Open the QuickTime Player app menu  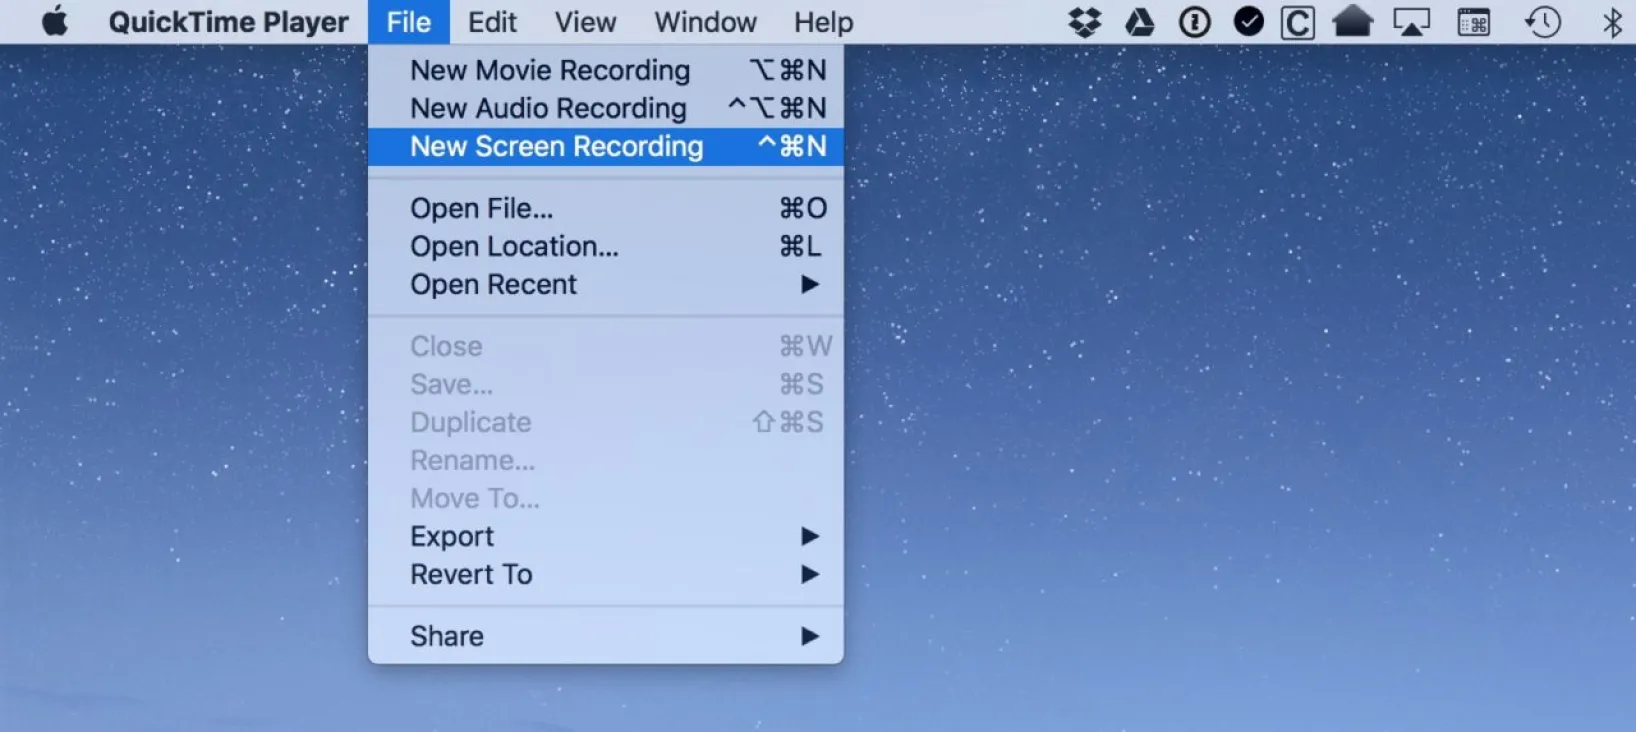[228, 22]
